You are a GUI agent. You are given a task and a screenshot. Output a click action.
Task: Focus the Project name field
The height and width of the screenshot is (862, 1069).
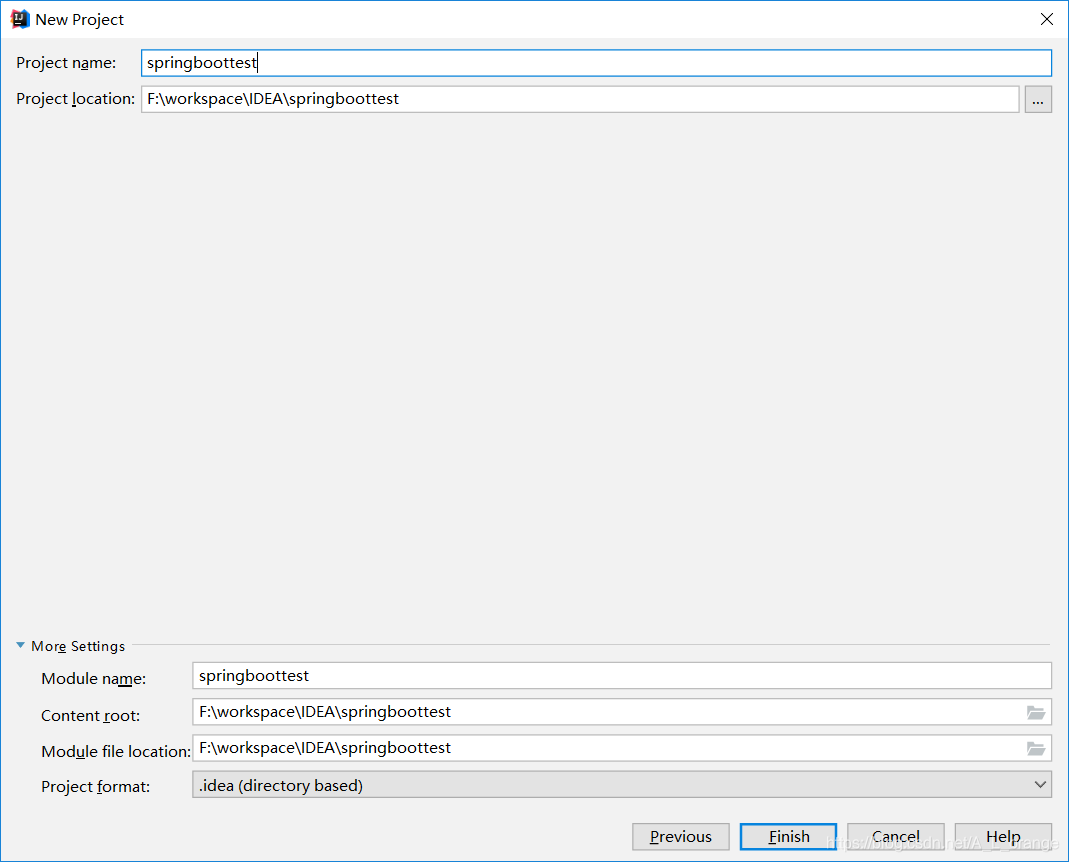point(597,63)
